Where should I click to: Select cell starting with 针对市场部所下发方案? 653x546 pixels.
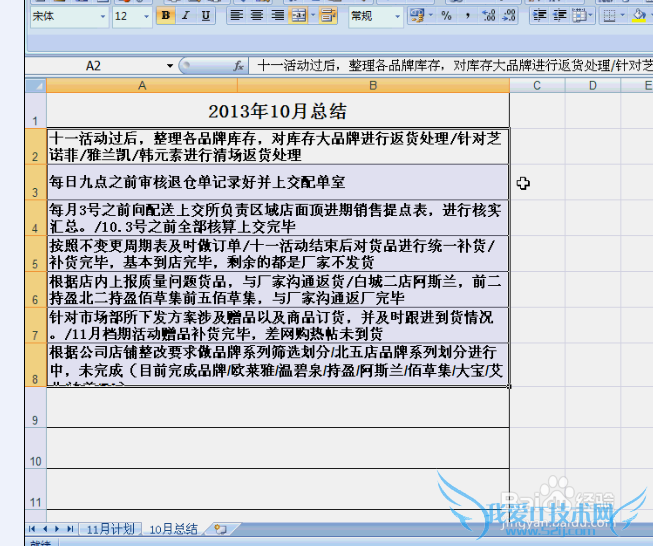pos(278,325)
